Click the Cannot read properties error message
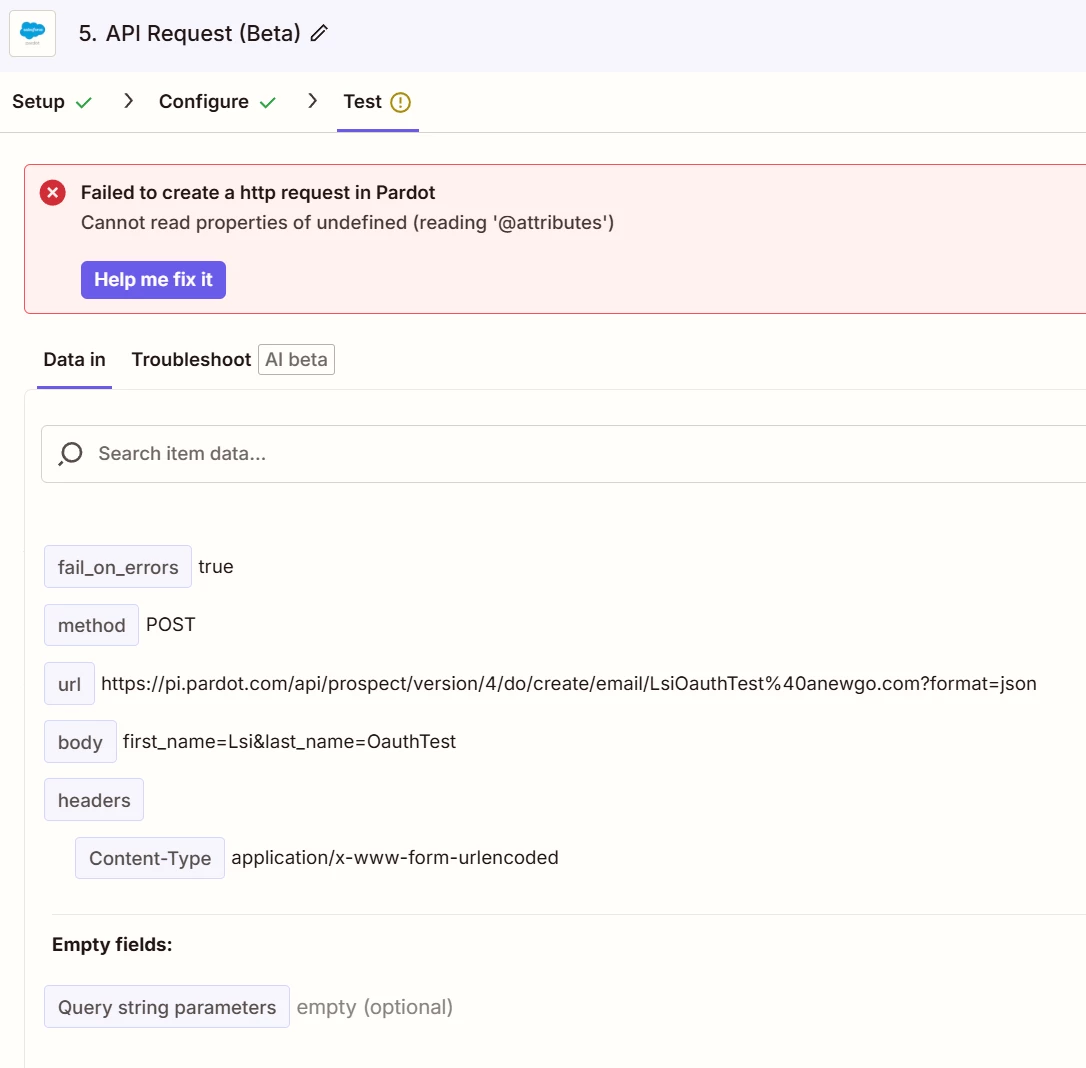Screen dimensions: 1086x1068 pyautogui.click(x=348, y=222)
